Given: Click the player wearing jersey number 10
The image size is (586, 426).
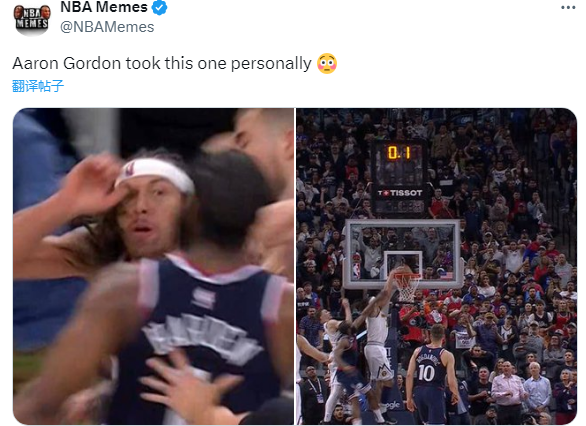Looking at the screenshot, I should 431,374.
